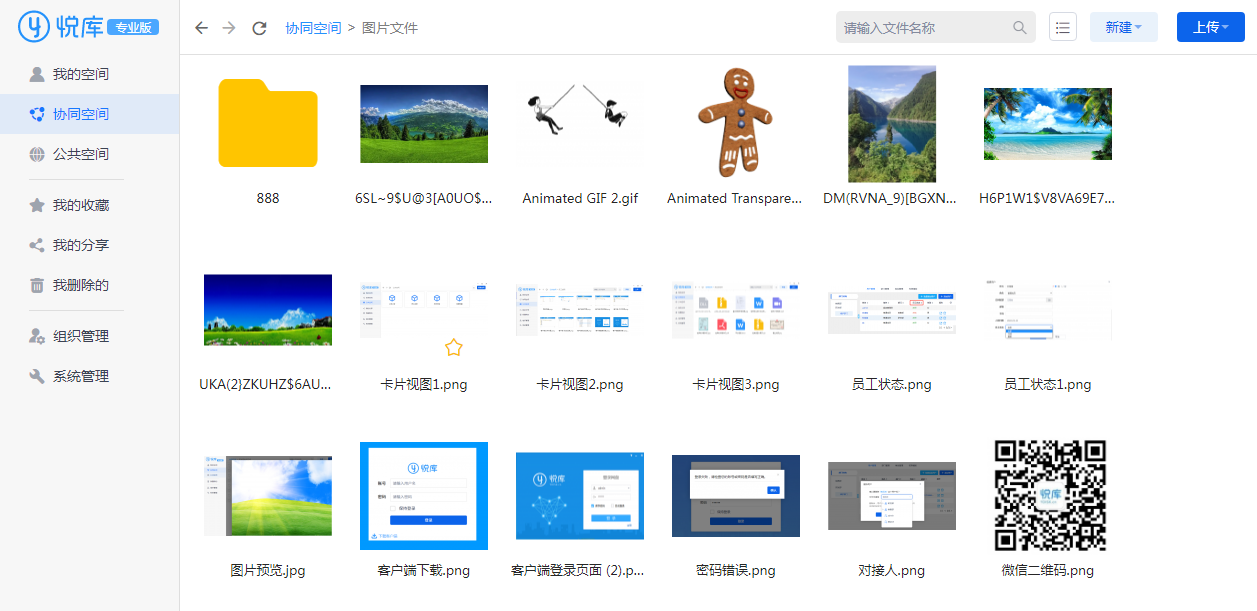Click the yellow 888 folder icon
Viewport: 1257px width, 611px height.
pyautogui.click(x=268, y=123)
